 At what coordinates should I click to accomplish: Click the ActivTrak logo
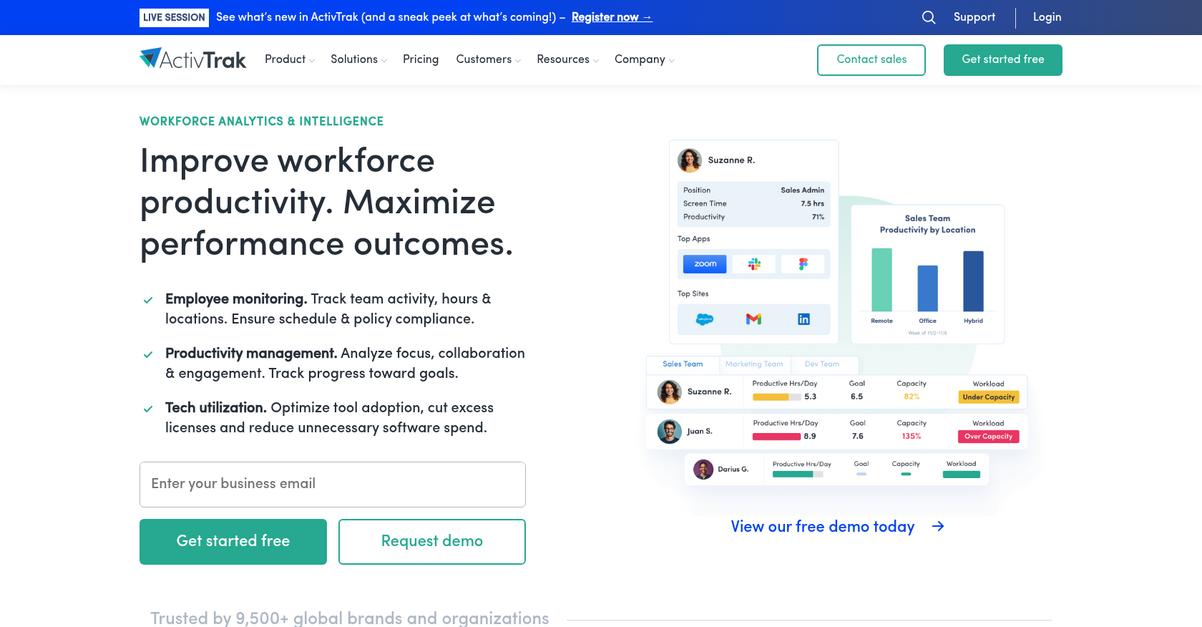[193, 59]
